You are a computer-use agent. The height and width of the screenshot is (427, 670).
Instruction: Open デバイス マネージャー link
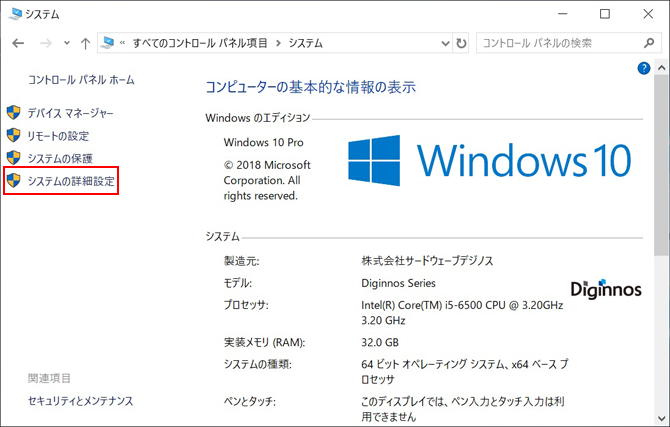coord(71,113)
